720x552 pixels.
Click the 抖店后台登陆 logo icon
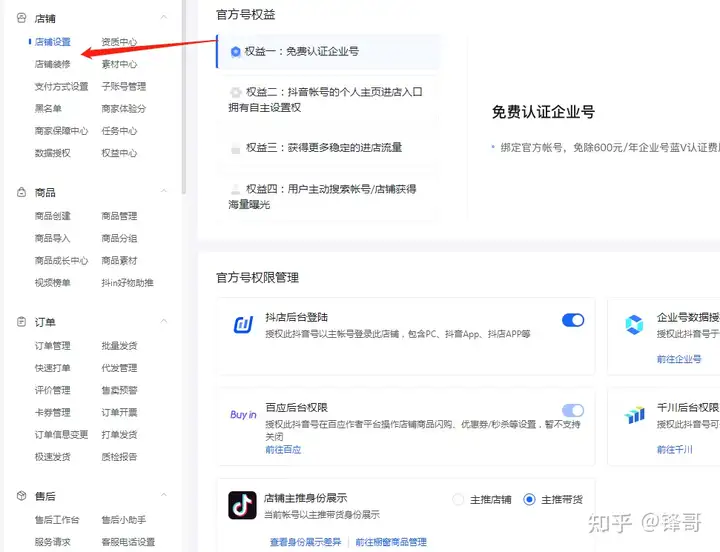[243, 325]
